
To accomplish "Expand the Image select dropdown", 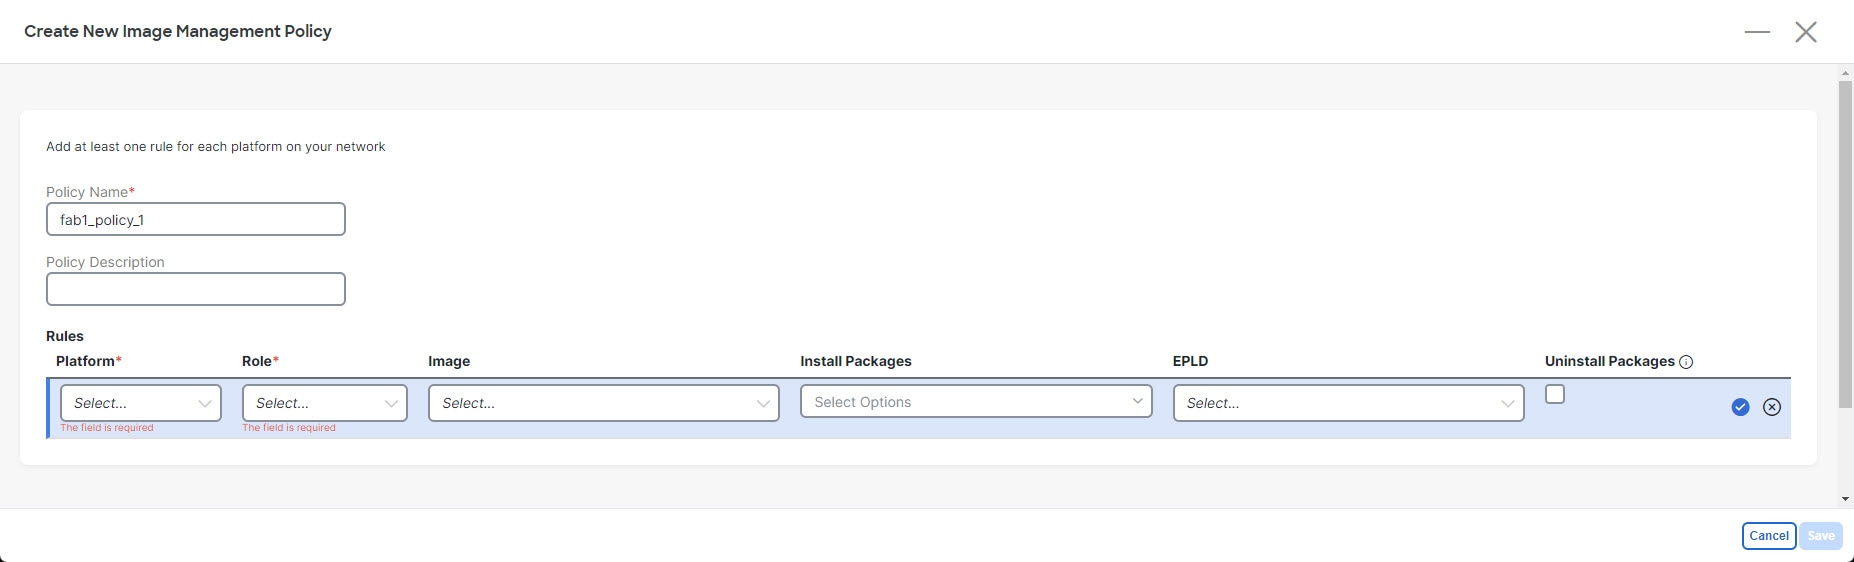I will 604,403.
